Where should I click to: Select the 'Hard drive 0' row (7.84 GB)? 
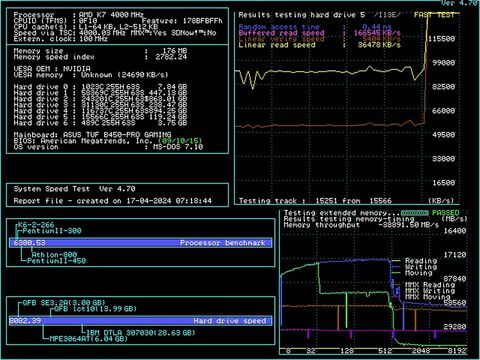coord(100,87)
